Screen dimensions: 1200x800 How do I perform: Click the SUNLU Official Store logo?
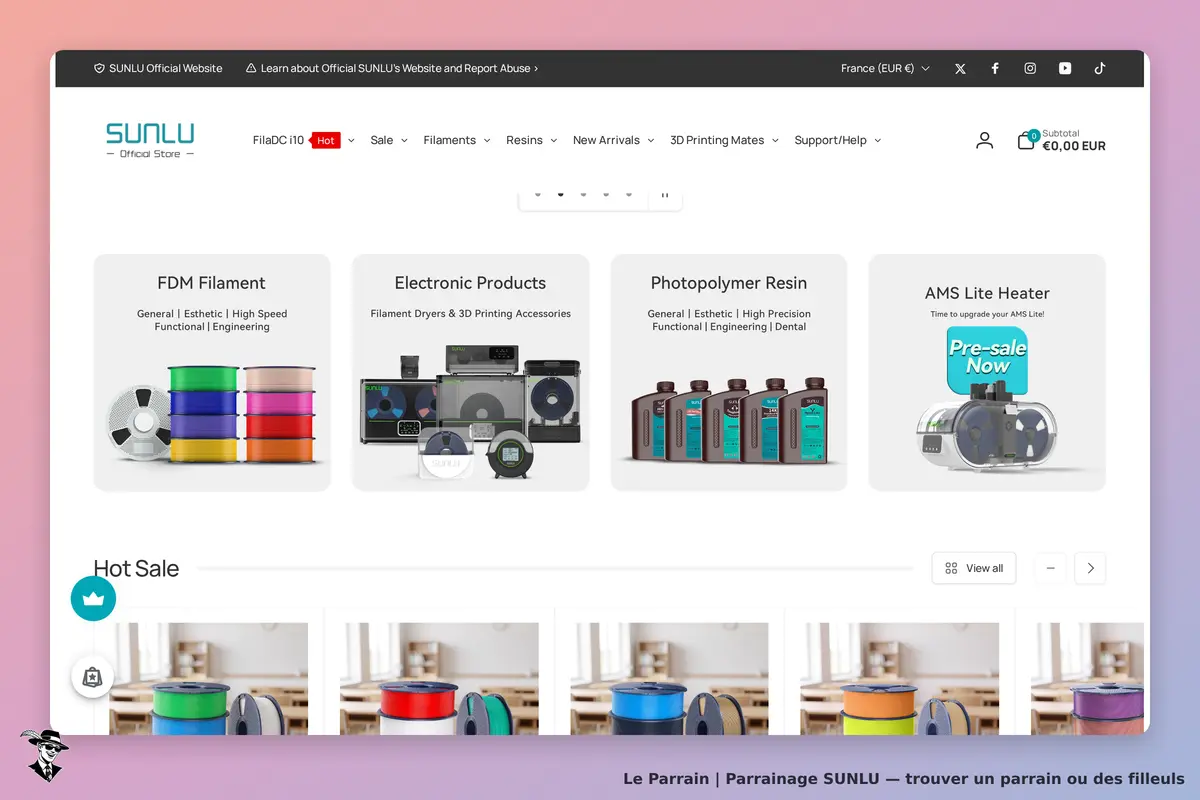[x=150, y=140]
